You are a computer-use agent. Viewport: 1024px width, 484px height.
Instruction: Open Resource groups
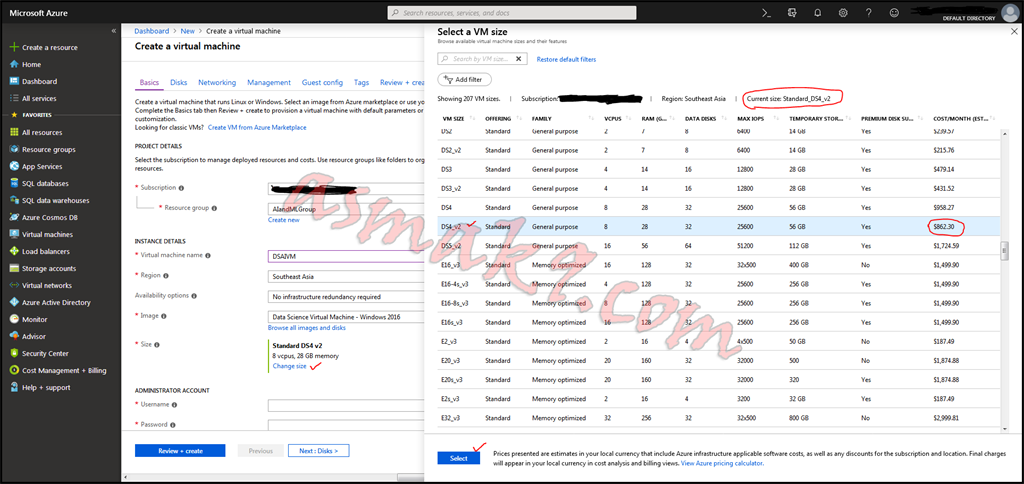48,150
